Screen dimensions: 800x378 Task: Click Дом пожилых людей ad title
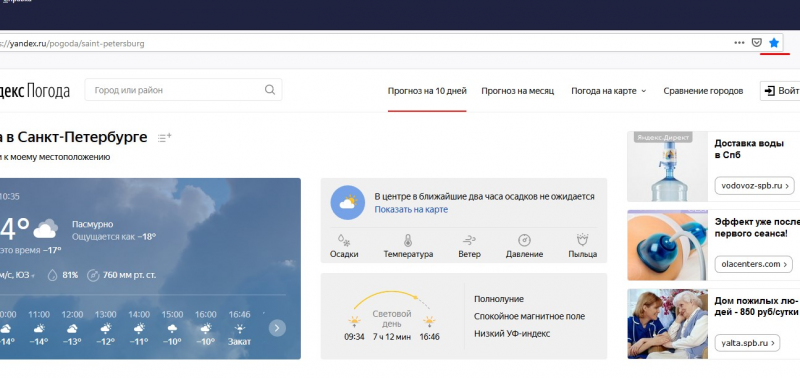[x=757, y=306]
